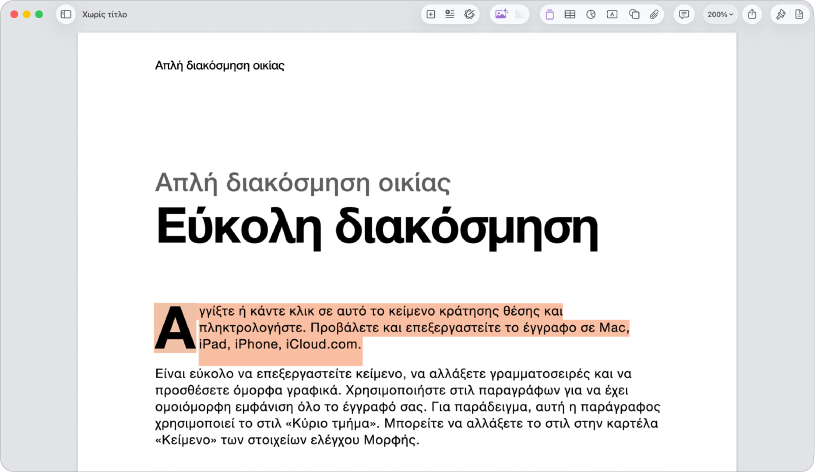Click the gray subtitle 'Απλή διακόσμηση οικίας'
This screenshot has height=473, width=817.
pyautogui.click(x=303, y=182)
